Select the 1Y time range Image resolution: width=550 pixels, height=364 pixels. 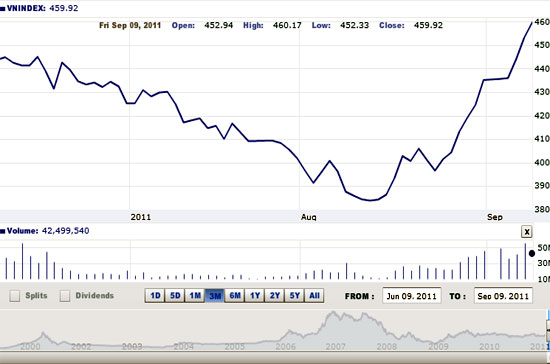coord(255,296)
